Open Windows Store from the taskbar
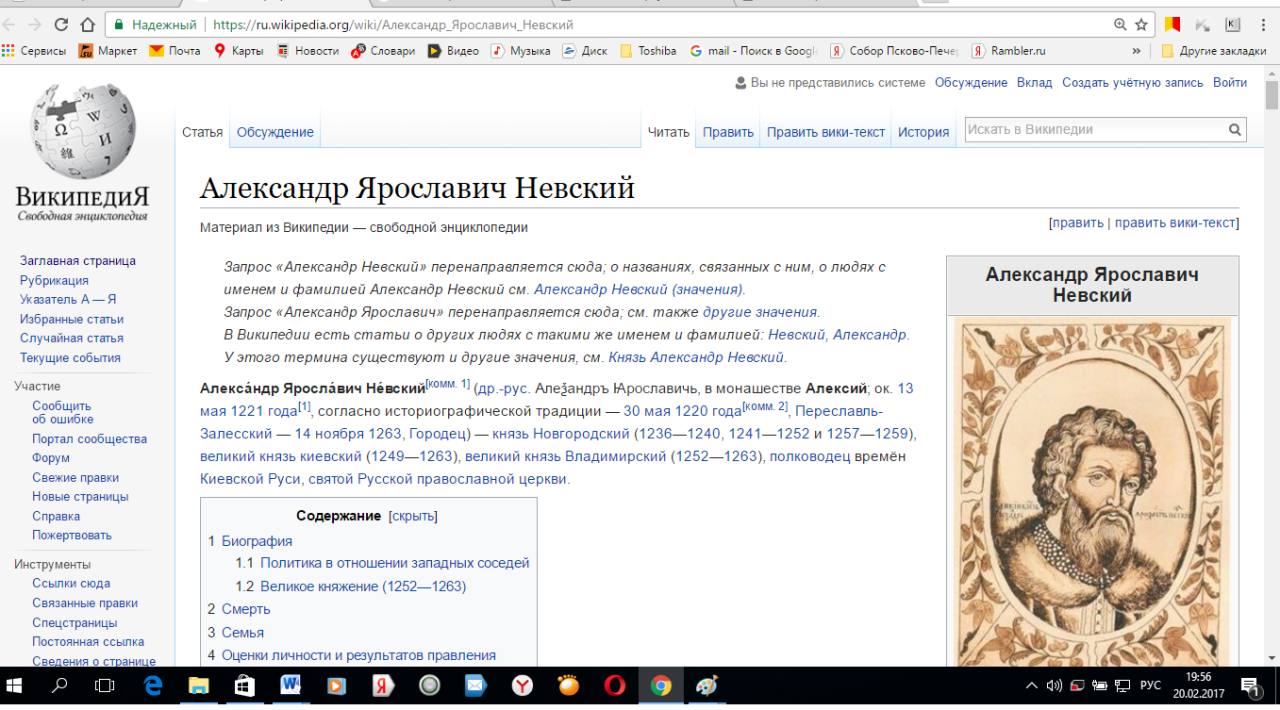The width and height of the screenshot is (1280, 710). [x=244, y=686]
